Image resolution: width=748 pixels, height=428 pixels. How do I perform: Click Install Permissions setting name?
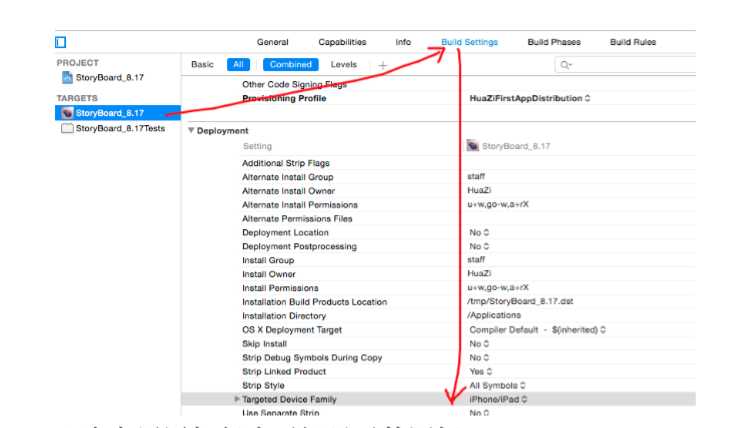pyautogui.click(x=280, y=288)
